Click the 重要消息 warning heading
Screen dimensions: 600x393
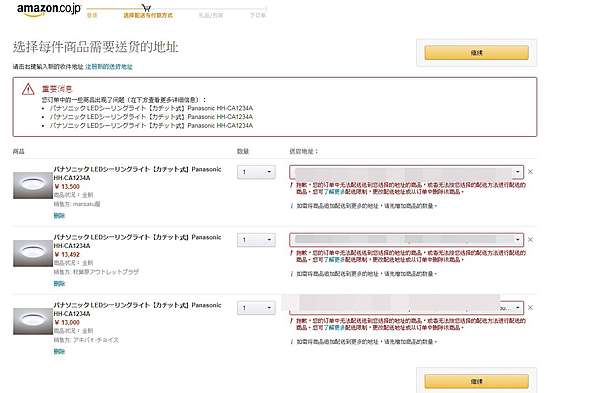[57, 89]
